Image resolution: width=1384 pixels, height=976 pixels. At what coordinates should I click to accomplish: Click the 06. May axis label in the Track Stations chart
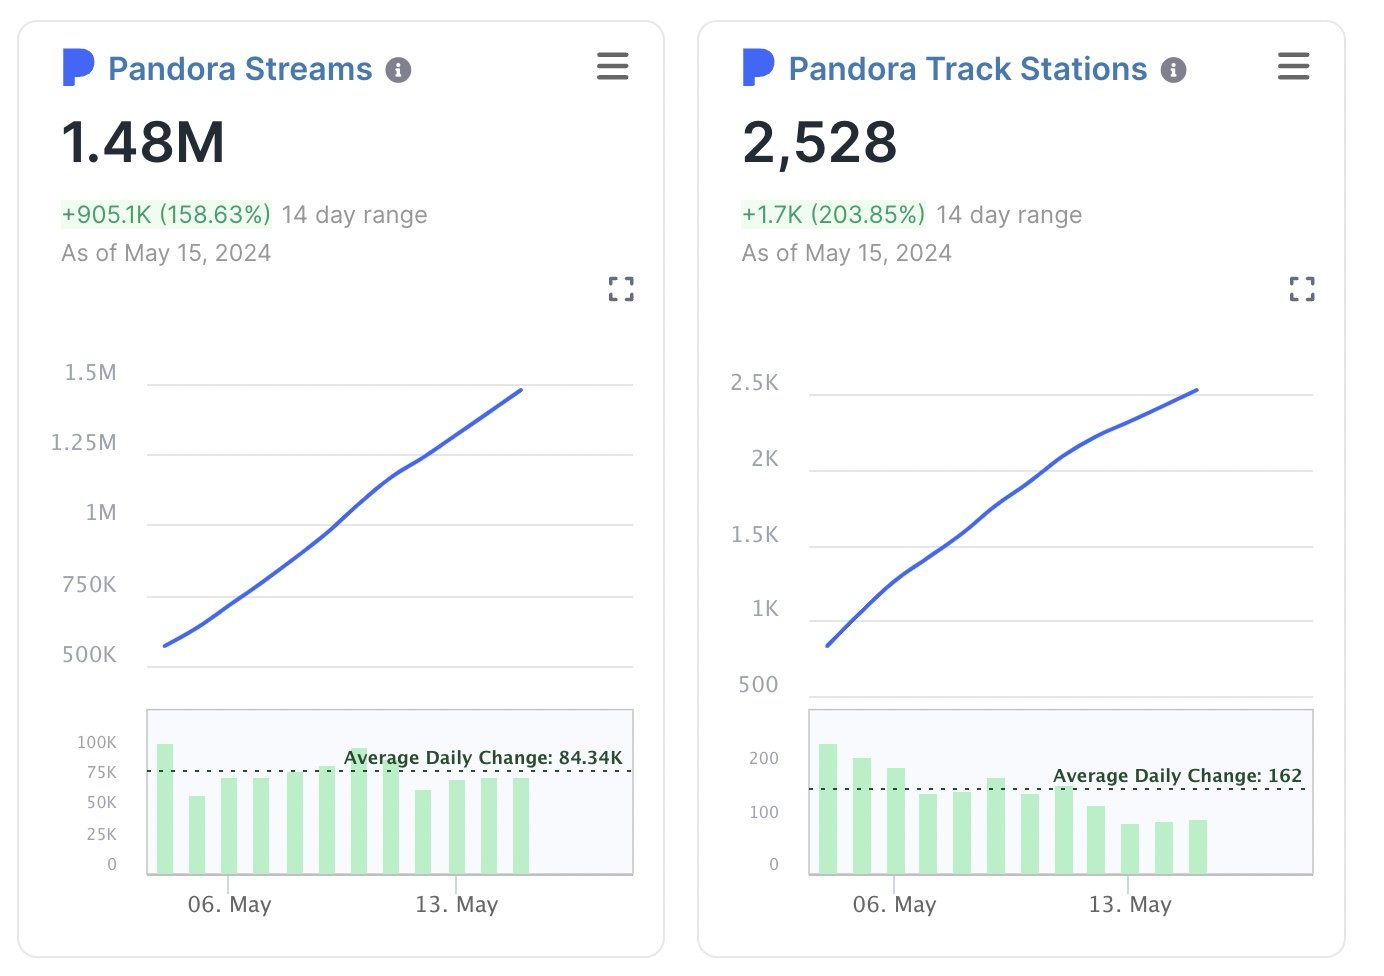tap(894, 904)
